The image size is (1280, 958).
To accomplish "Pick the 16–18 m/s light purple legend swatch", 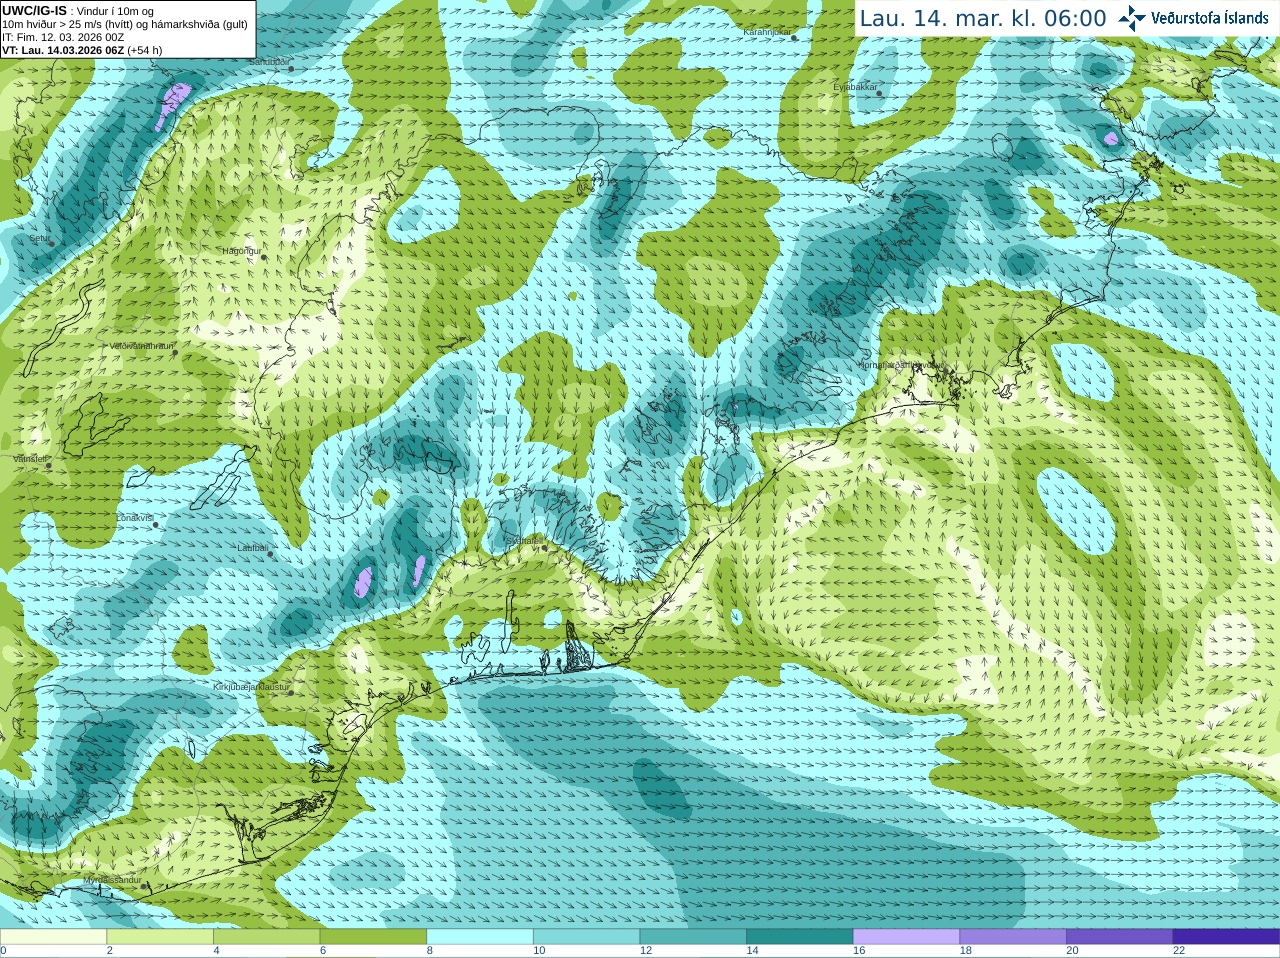I will [906, 936].
